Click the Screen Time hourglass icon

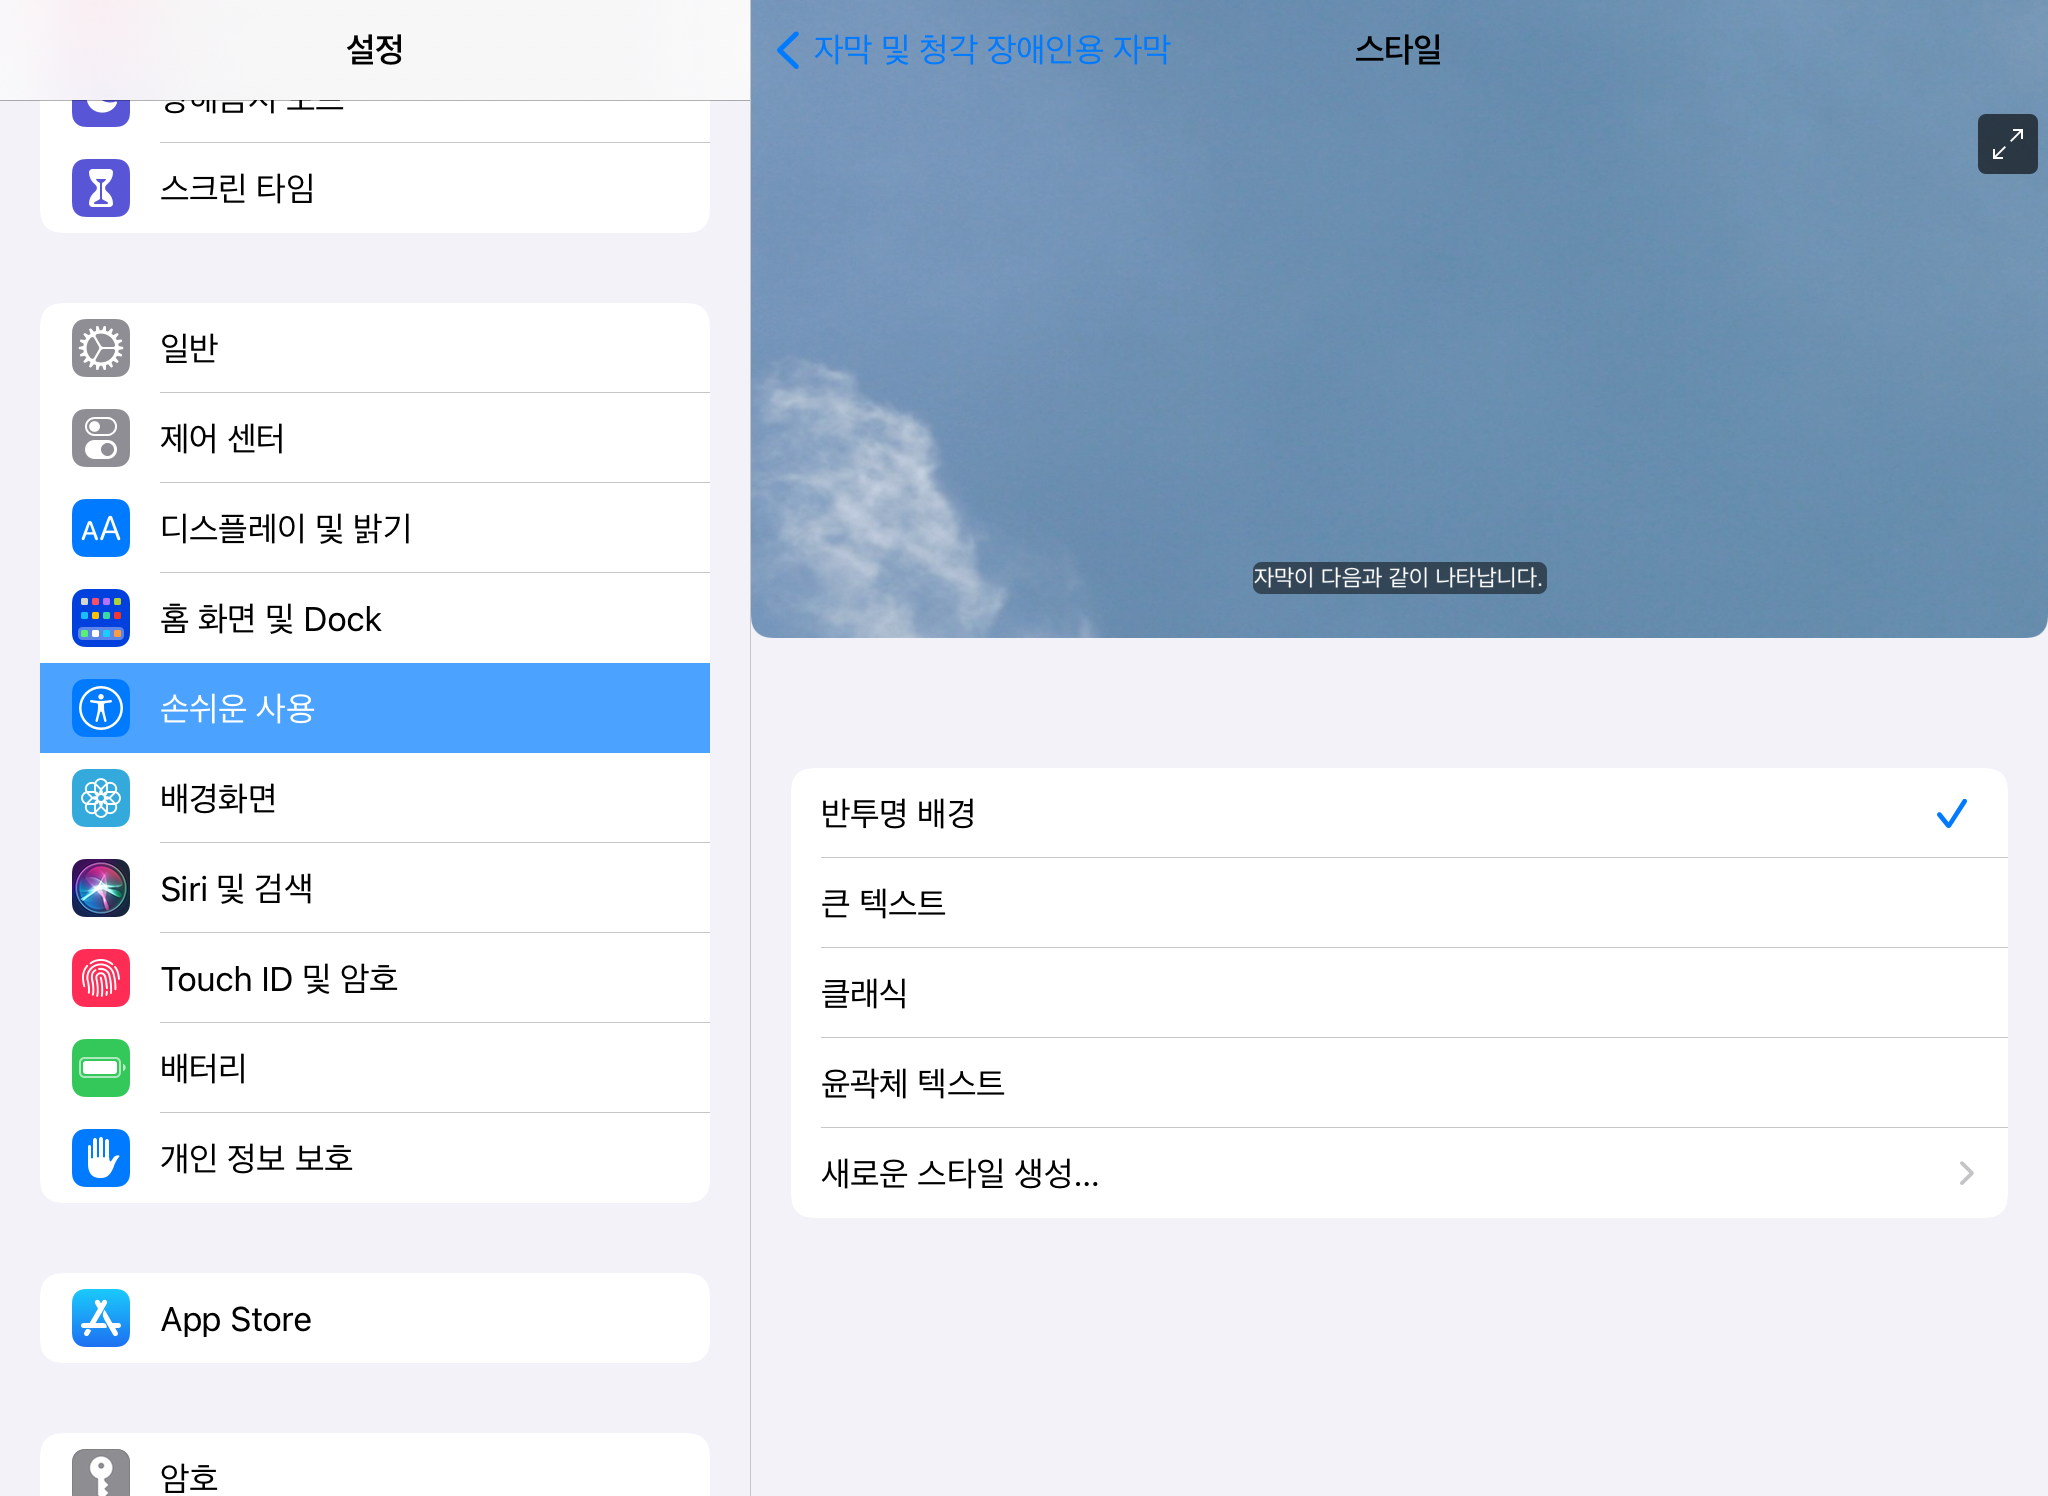click(101, 188)
